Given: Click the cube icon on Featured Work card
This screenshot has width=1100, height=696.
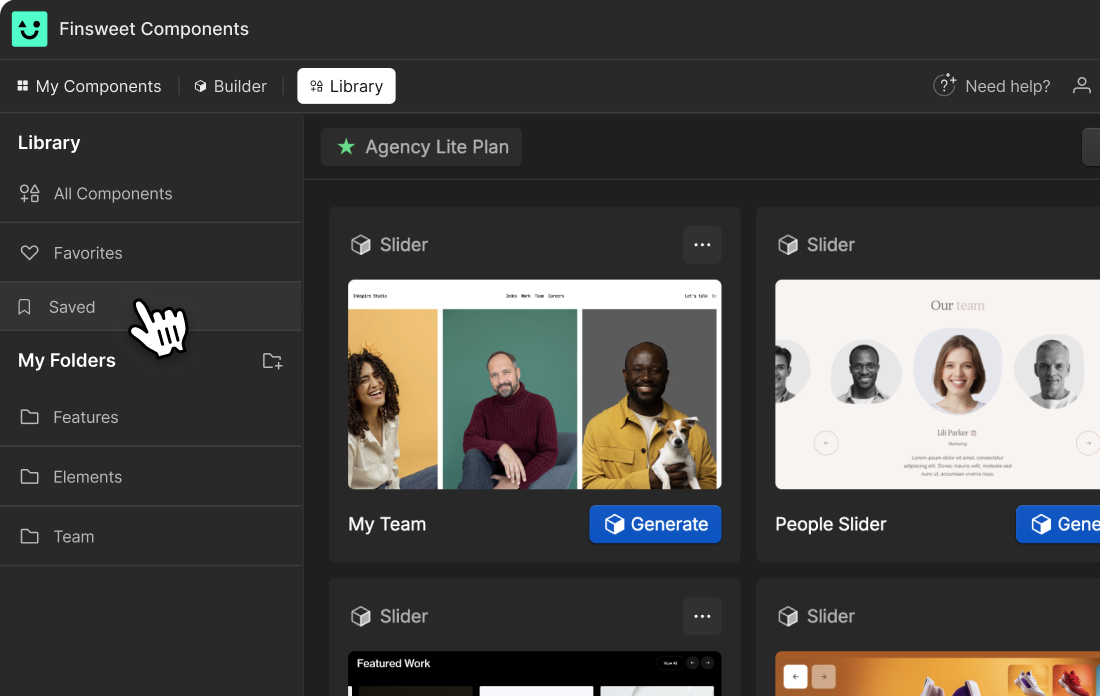Looking at the screenshot, I should point(361,616).
